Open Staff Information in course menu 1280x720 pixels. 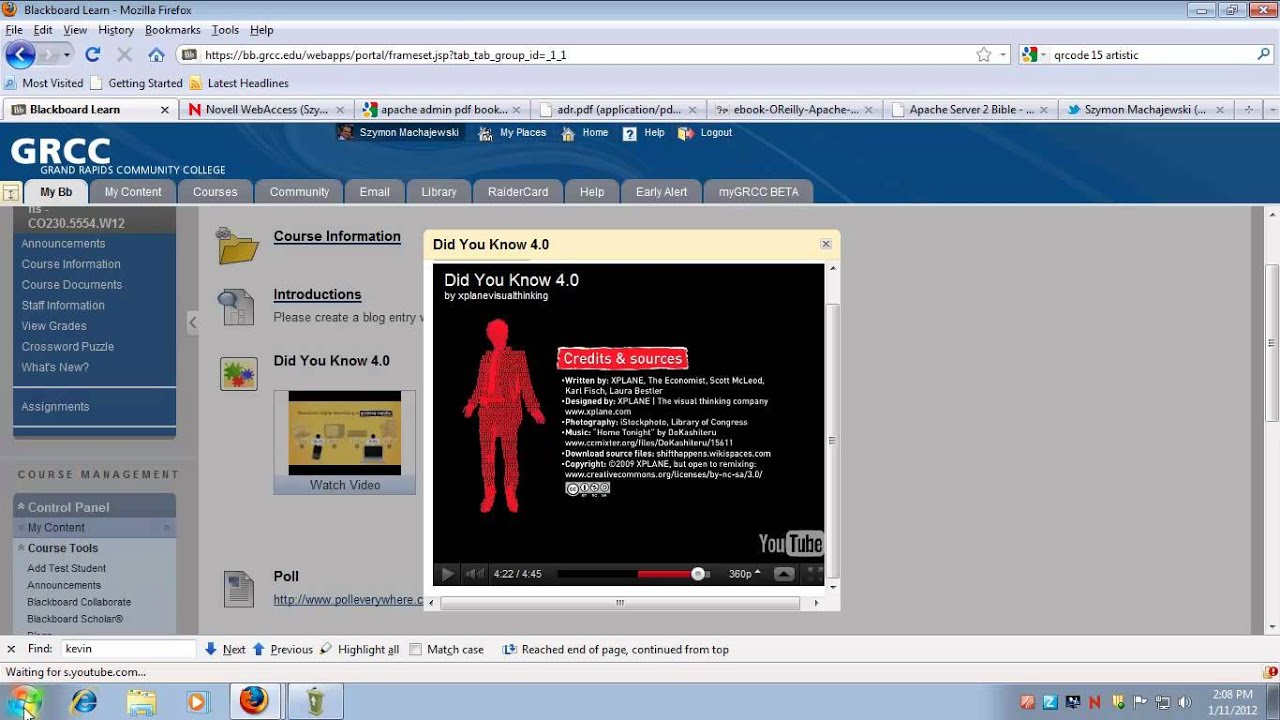coord(63,306)
